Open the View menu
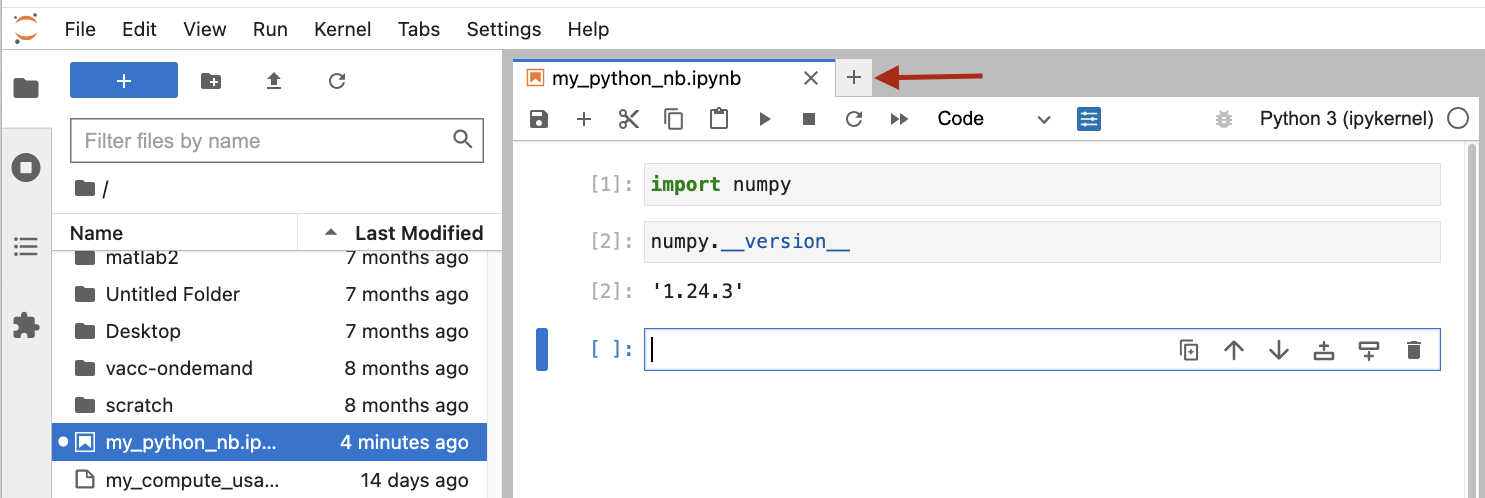1485x498 pixels. pyautogui.click(x=204, y=29)
